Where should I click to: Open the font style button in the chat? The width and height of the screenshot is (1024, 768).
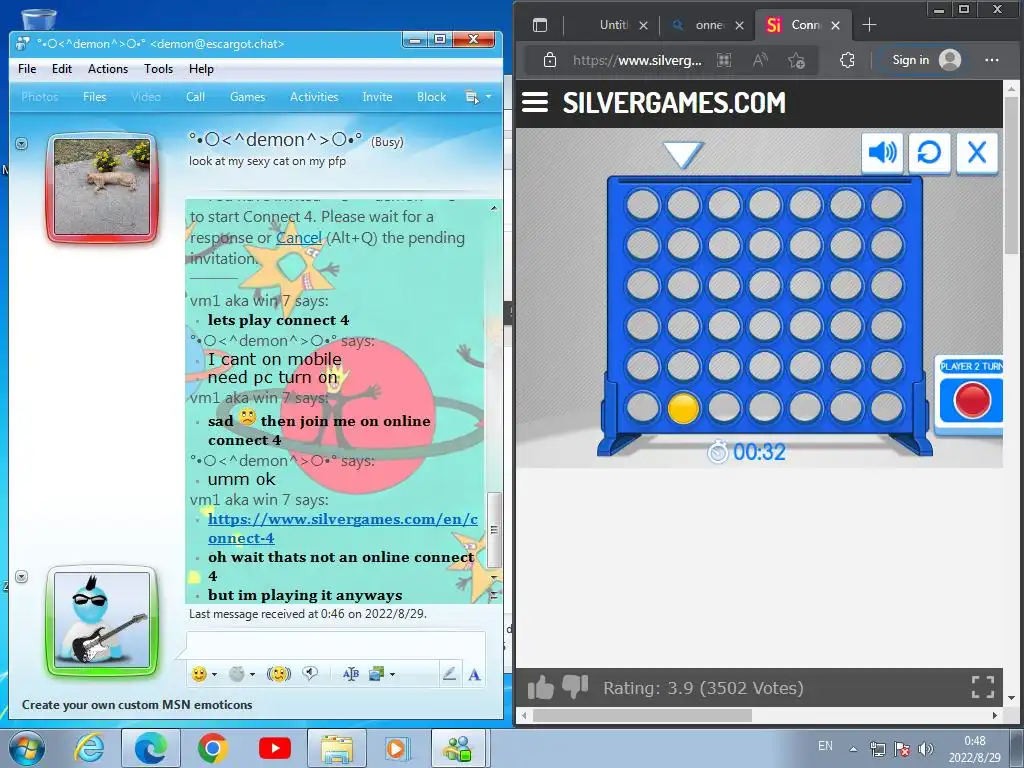click(x=351, y=674)
